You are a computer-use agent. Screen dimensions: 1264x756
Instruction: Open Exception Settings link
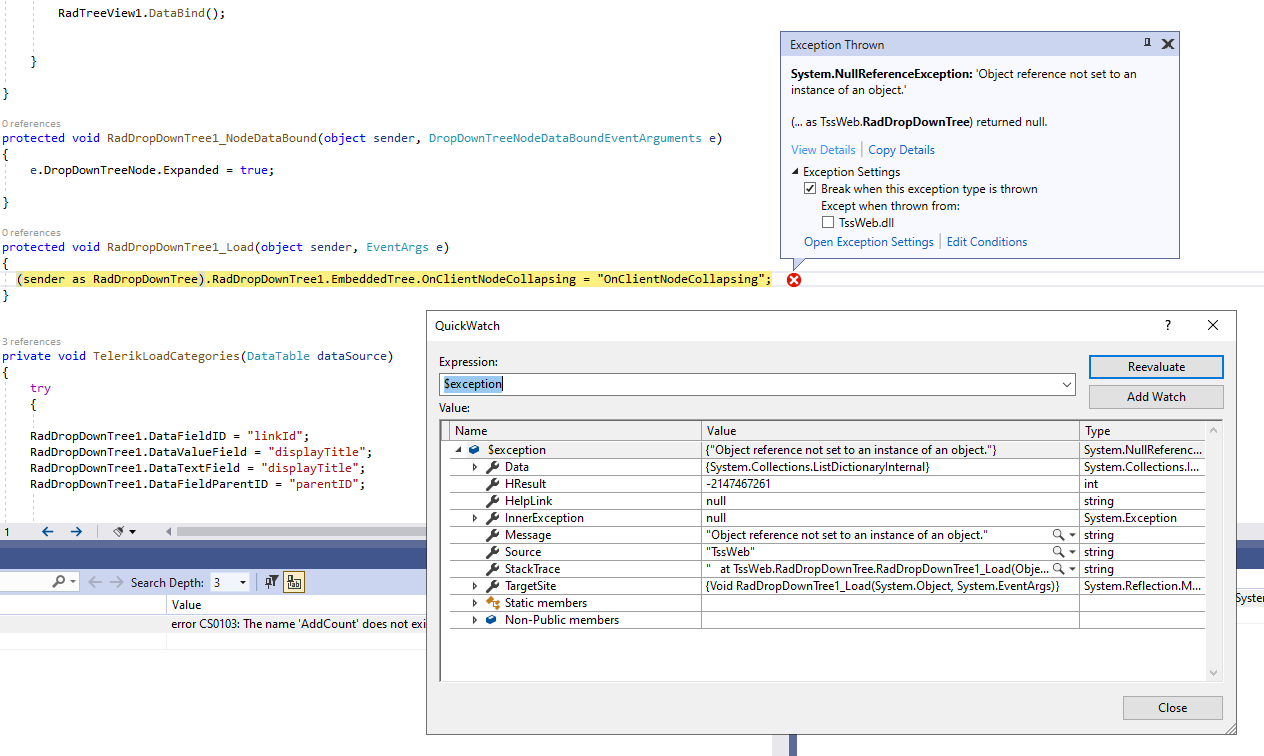(x=868, y=242)
